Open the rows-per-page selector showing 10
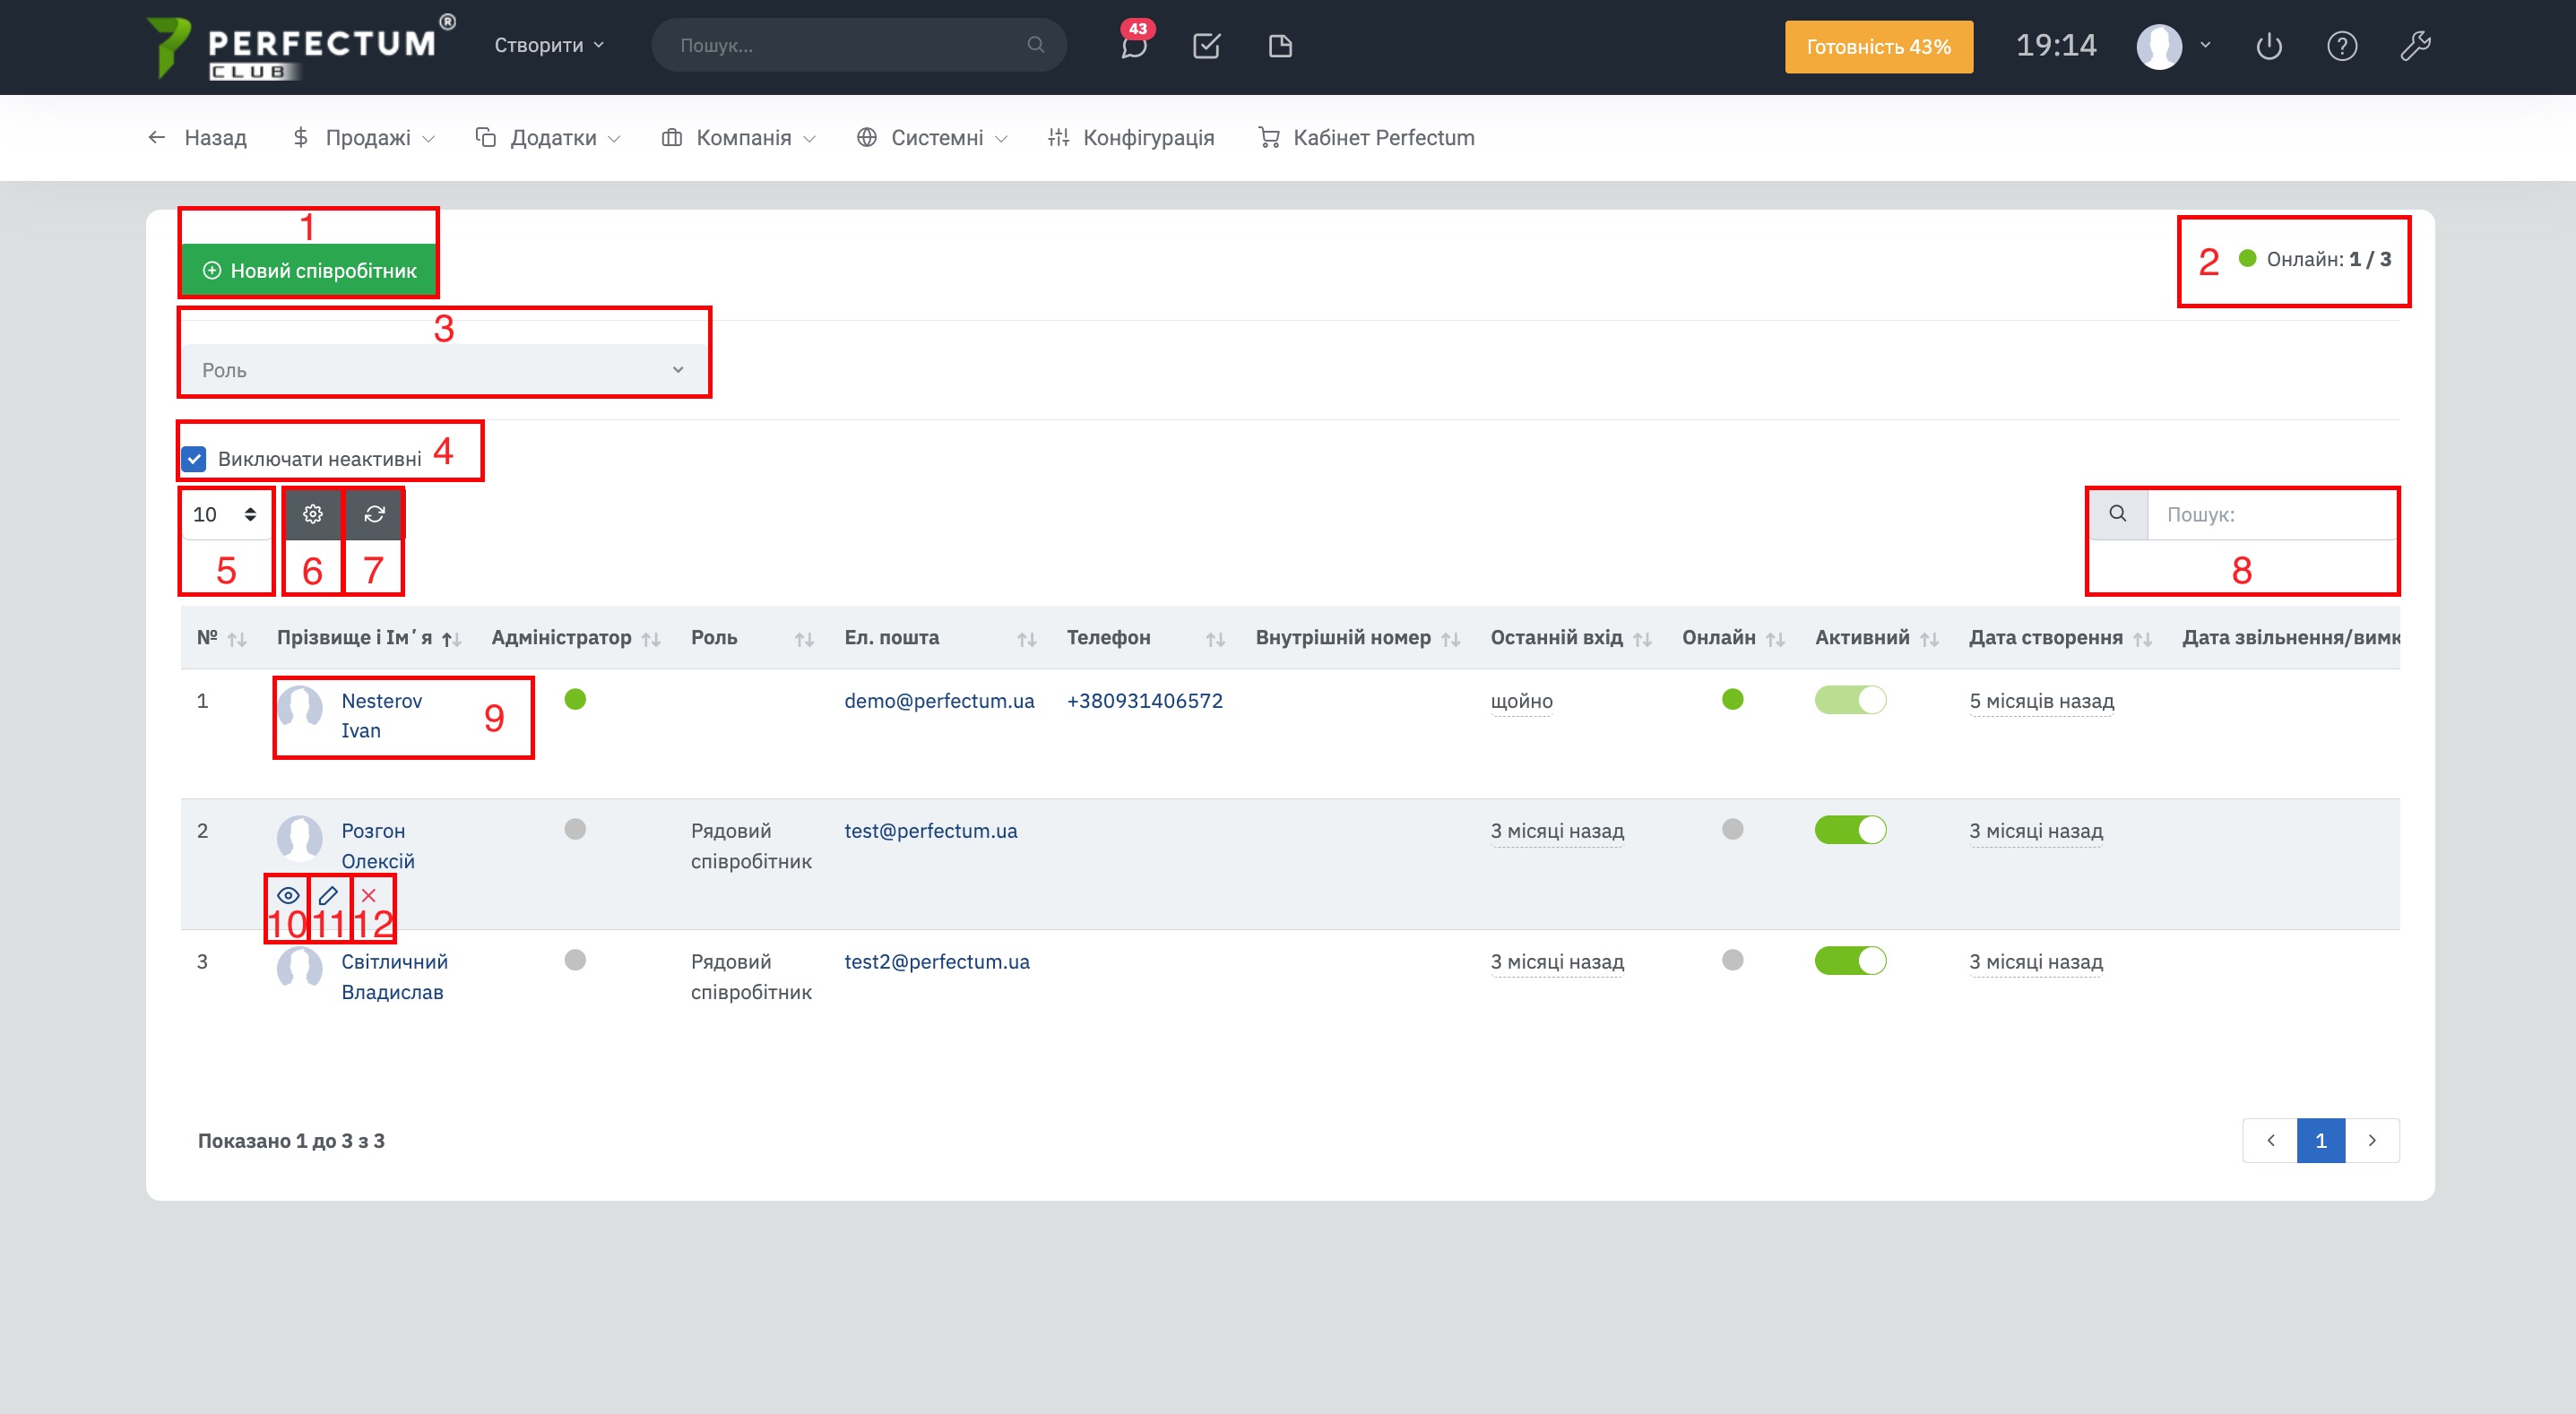Screen dimensions: 2576x1414 pyautogui.click(x=225, y=514)
